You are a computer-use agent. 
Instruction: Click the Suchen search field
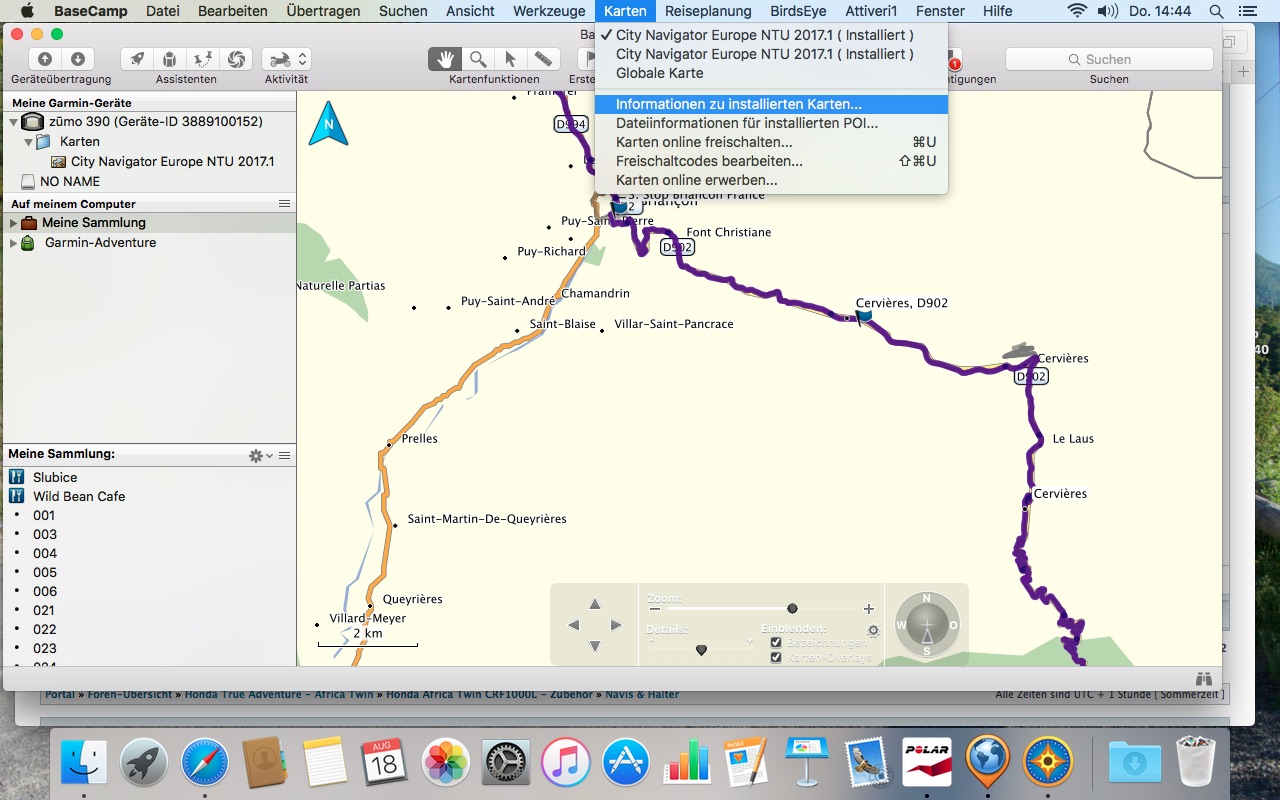(1109, 59)
